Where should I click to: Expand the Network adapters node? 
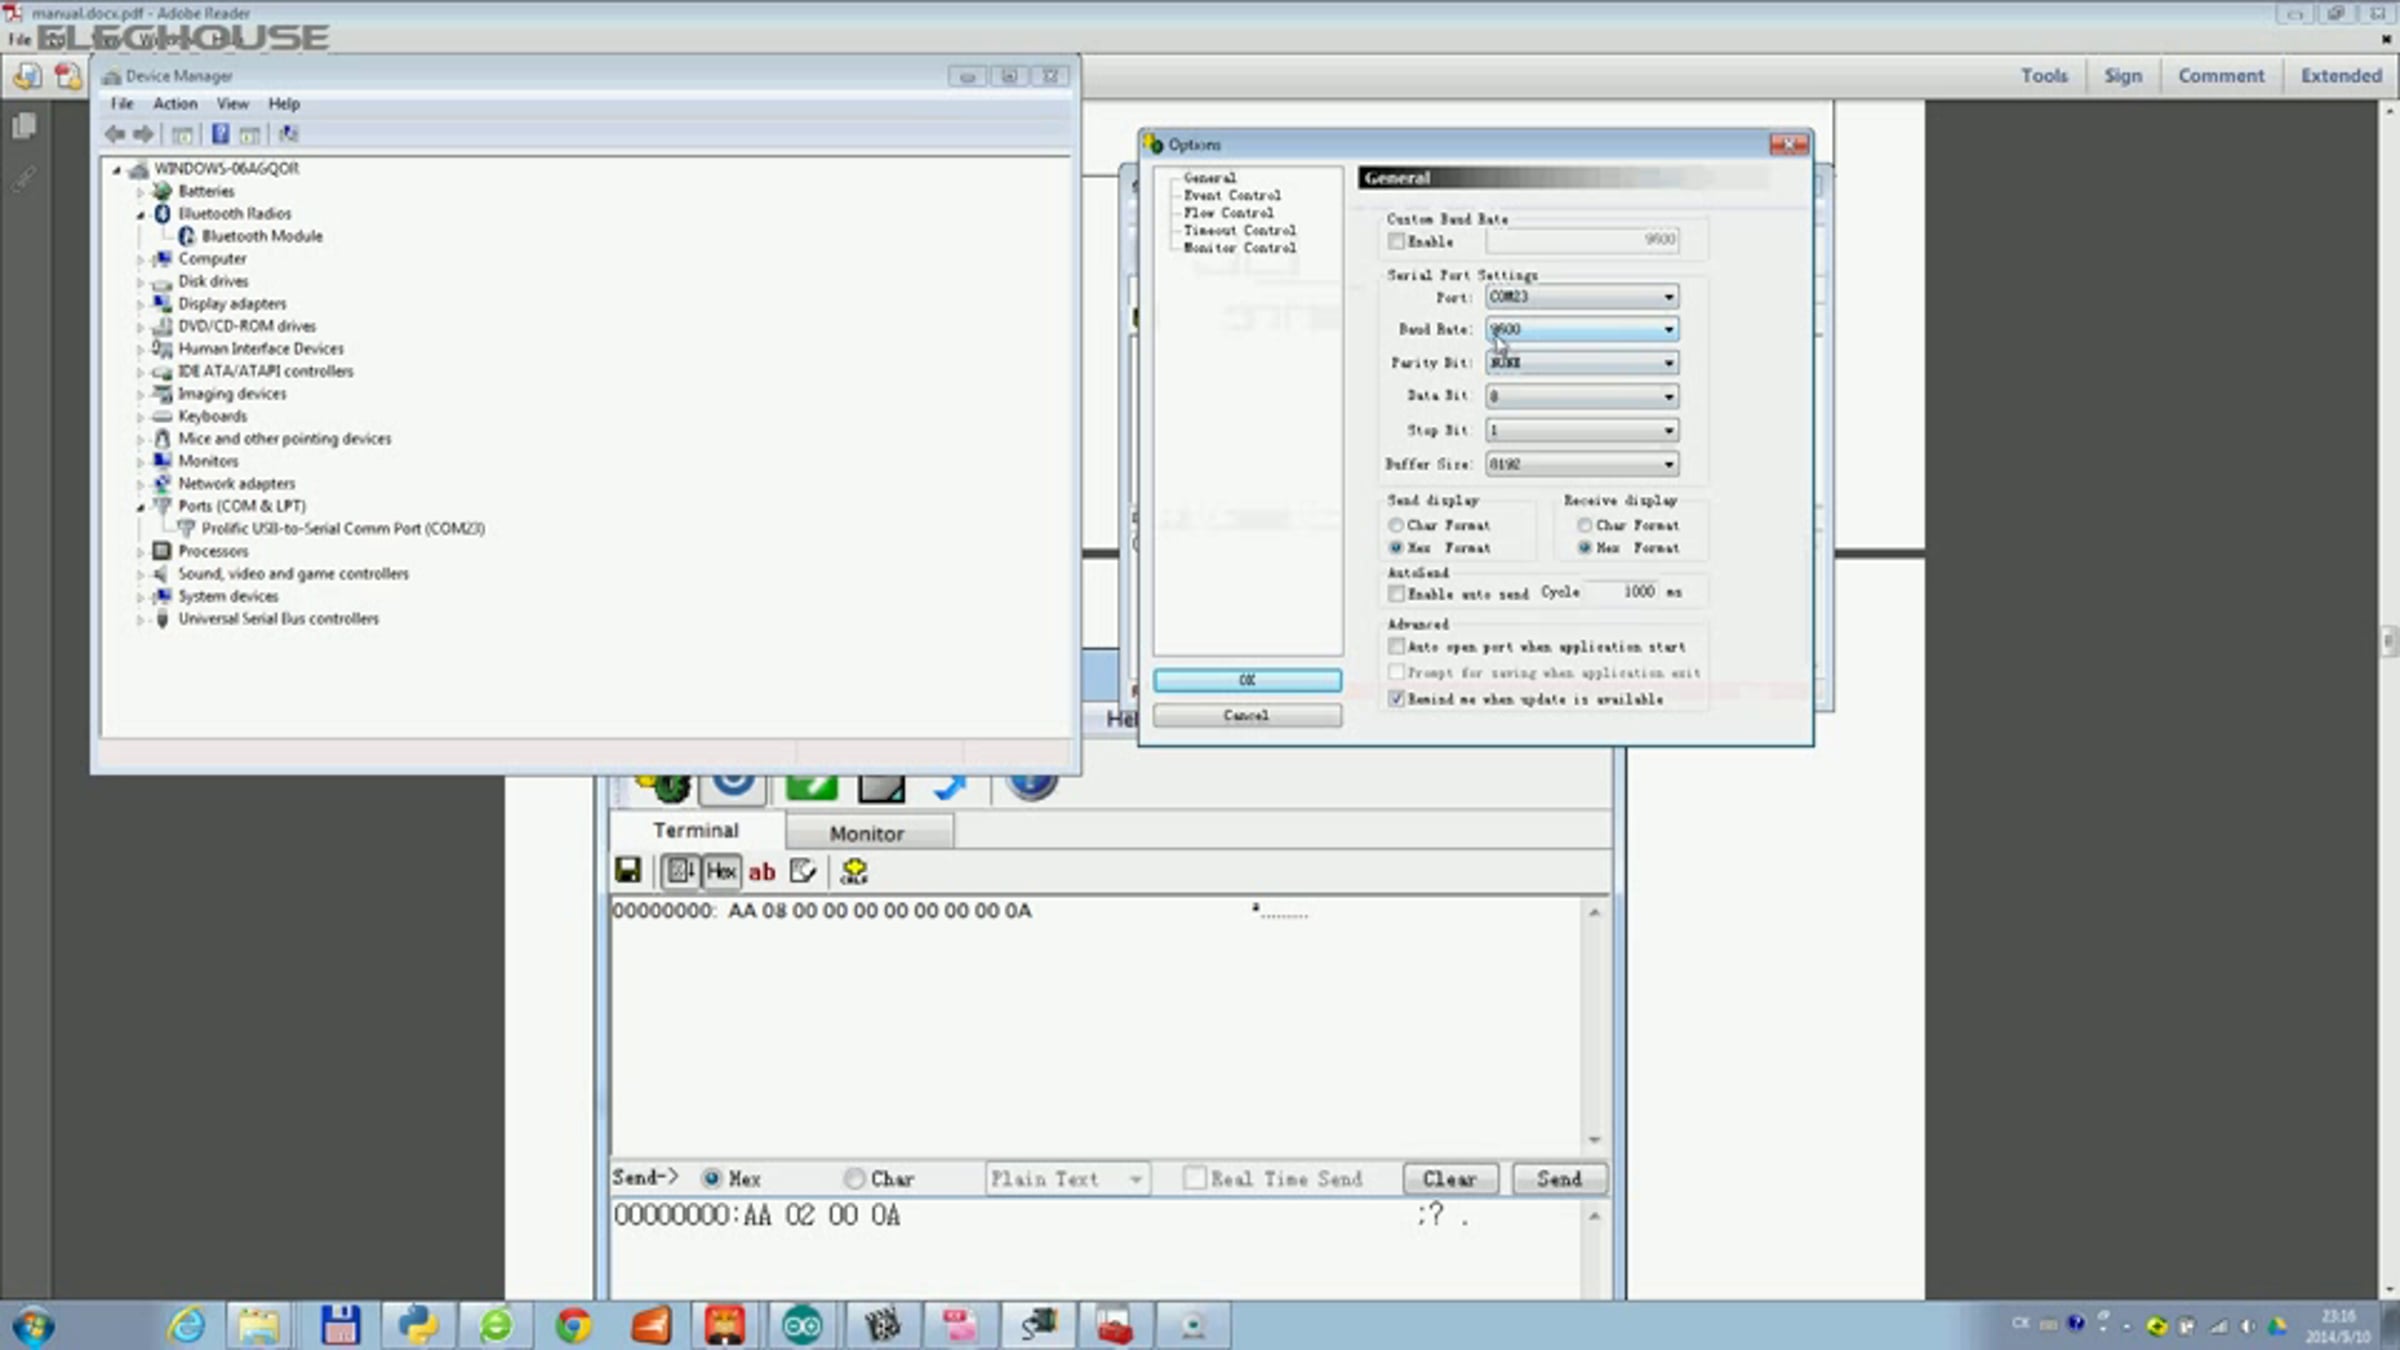click(141, 484)
